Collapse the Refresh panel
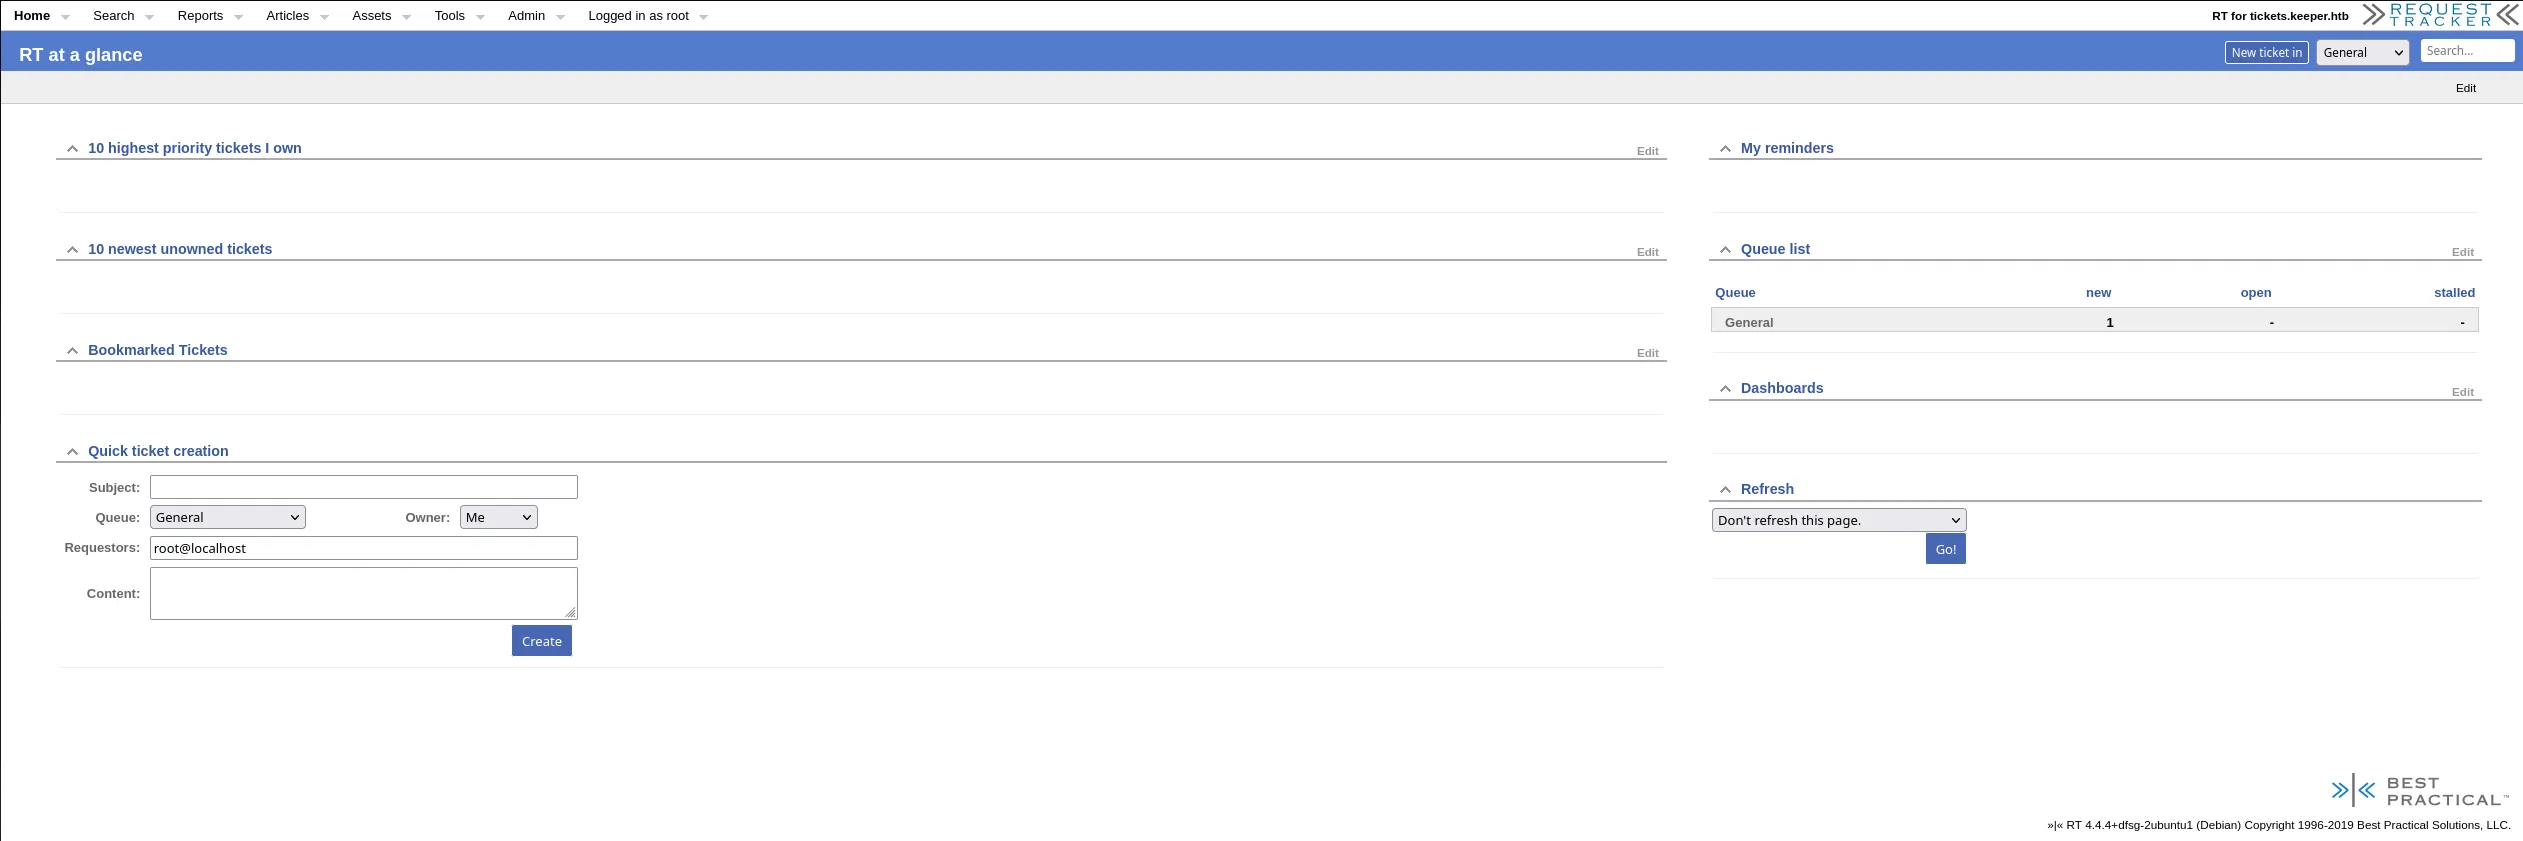 click(1725, 490)
